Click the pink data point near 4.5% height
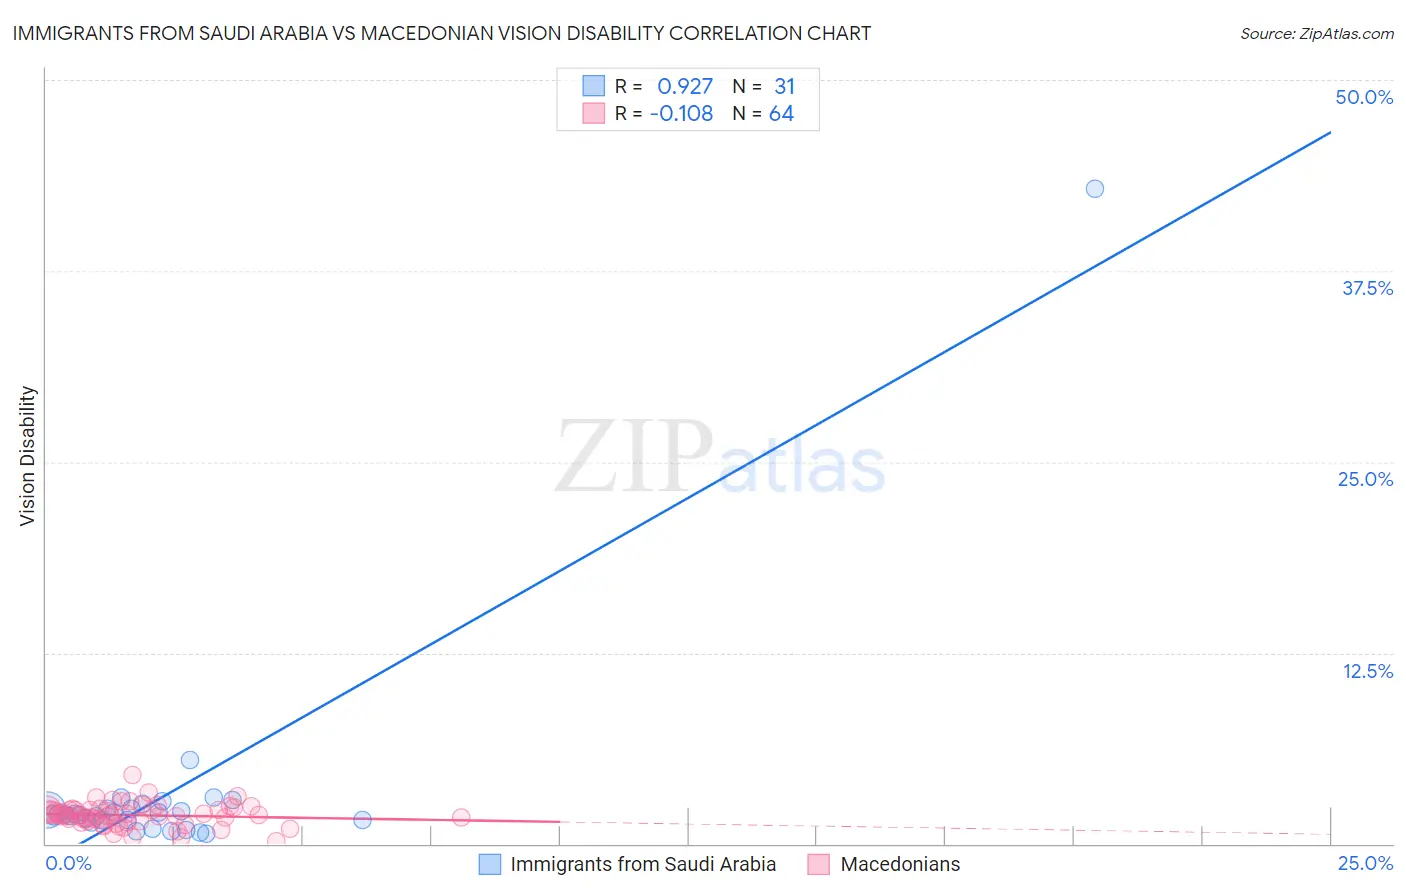The height and width of the screenshot is (892, 1406). coord(132,775)
